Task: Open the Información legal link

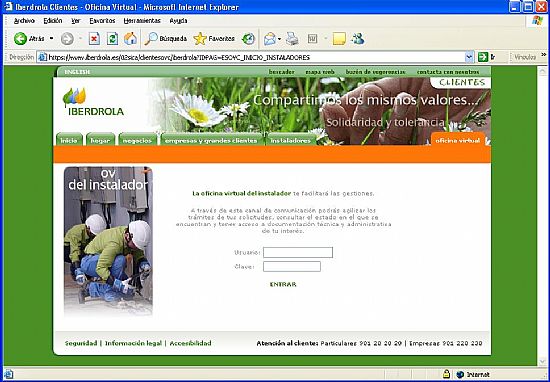Action: tap(133, 343)
